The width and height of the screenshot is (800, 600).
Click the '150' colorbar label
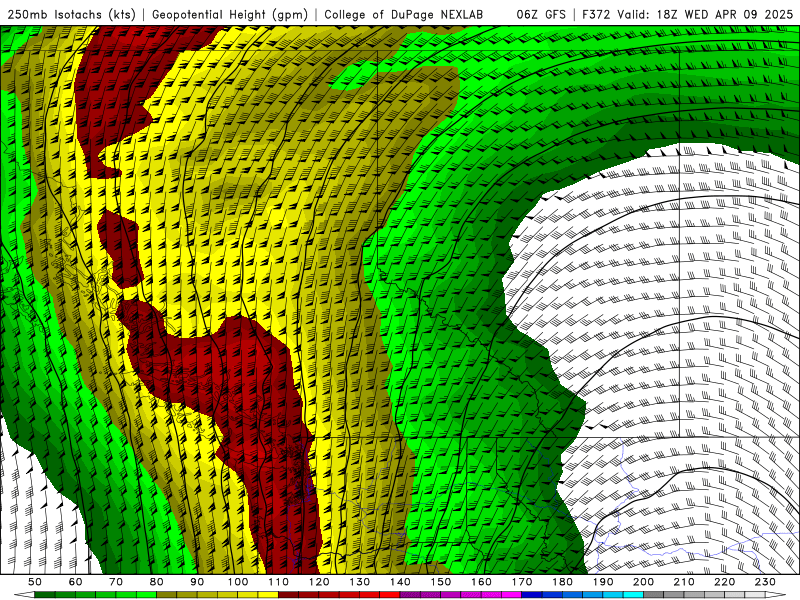click(x=441, y=582)
